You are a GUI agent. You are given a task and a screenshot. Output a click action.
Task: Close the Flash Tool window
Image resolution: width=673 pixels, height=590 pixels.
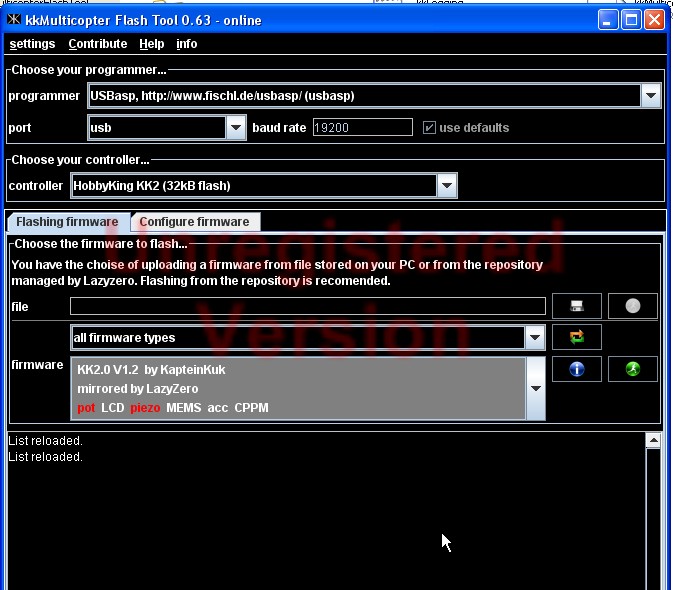point(655,20)
